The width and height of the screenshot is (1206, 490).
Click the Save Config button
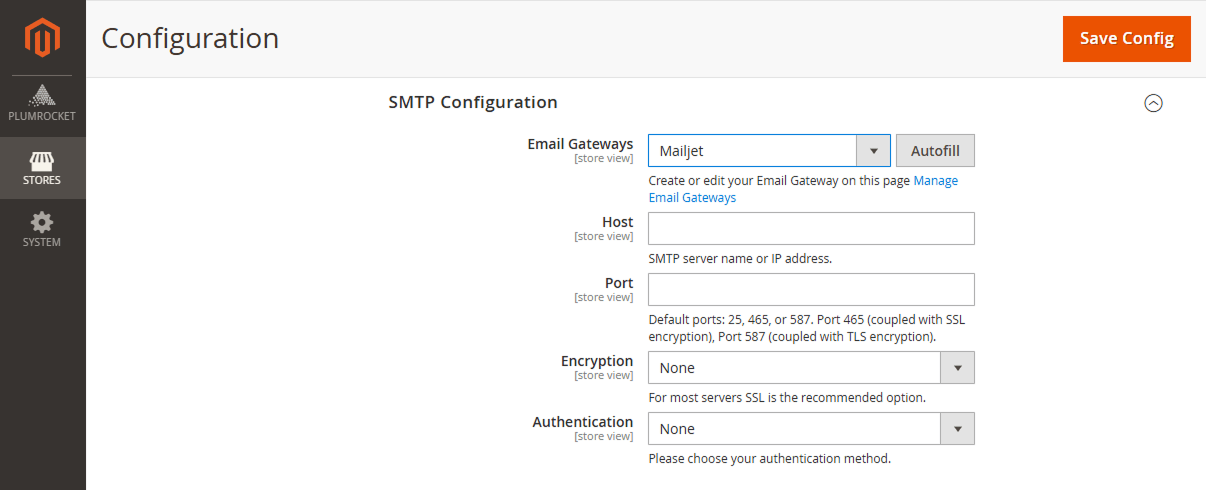1127,38
